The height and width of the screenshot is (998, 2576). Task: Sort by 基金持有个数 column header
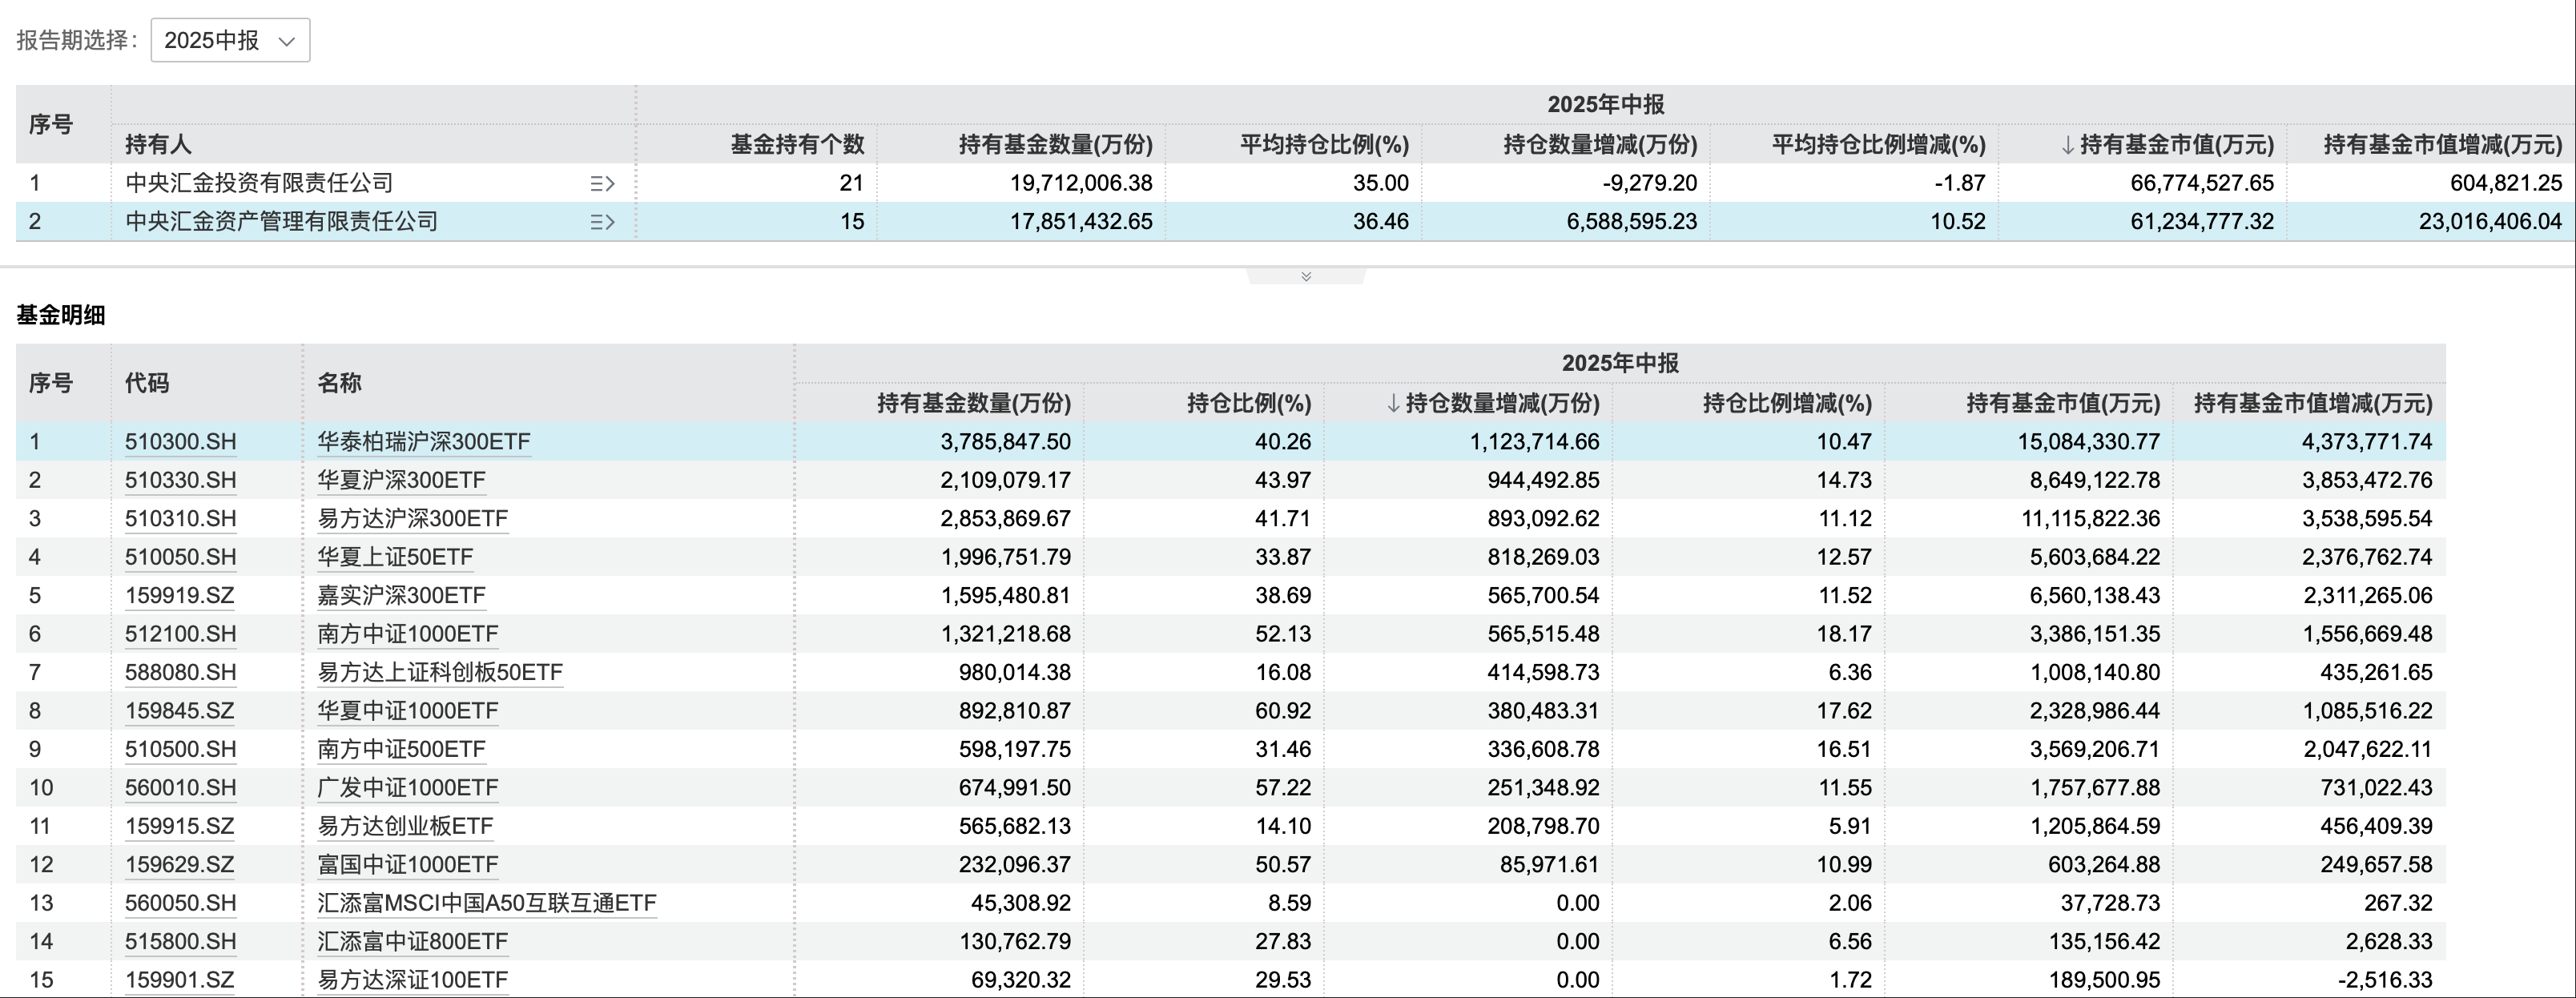tap(796, 145)
